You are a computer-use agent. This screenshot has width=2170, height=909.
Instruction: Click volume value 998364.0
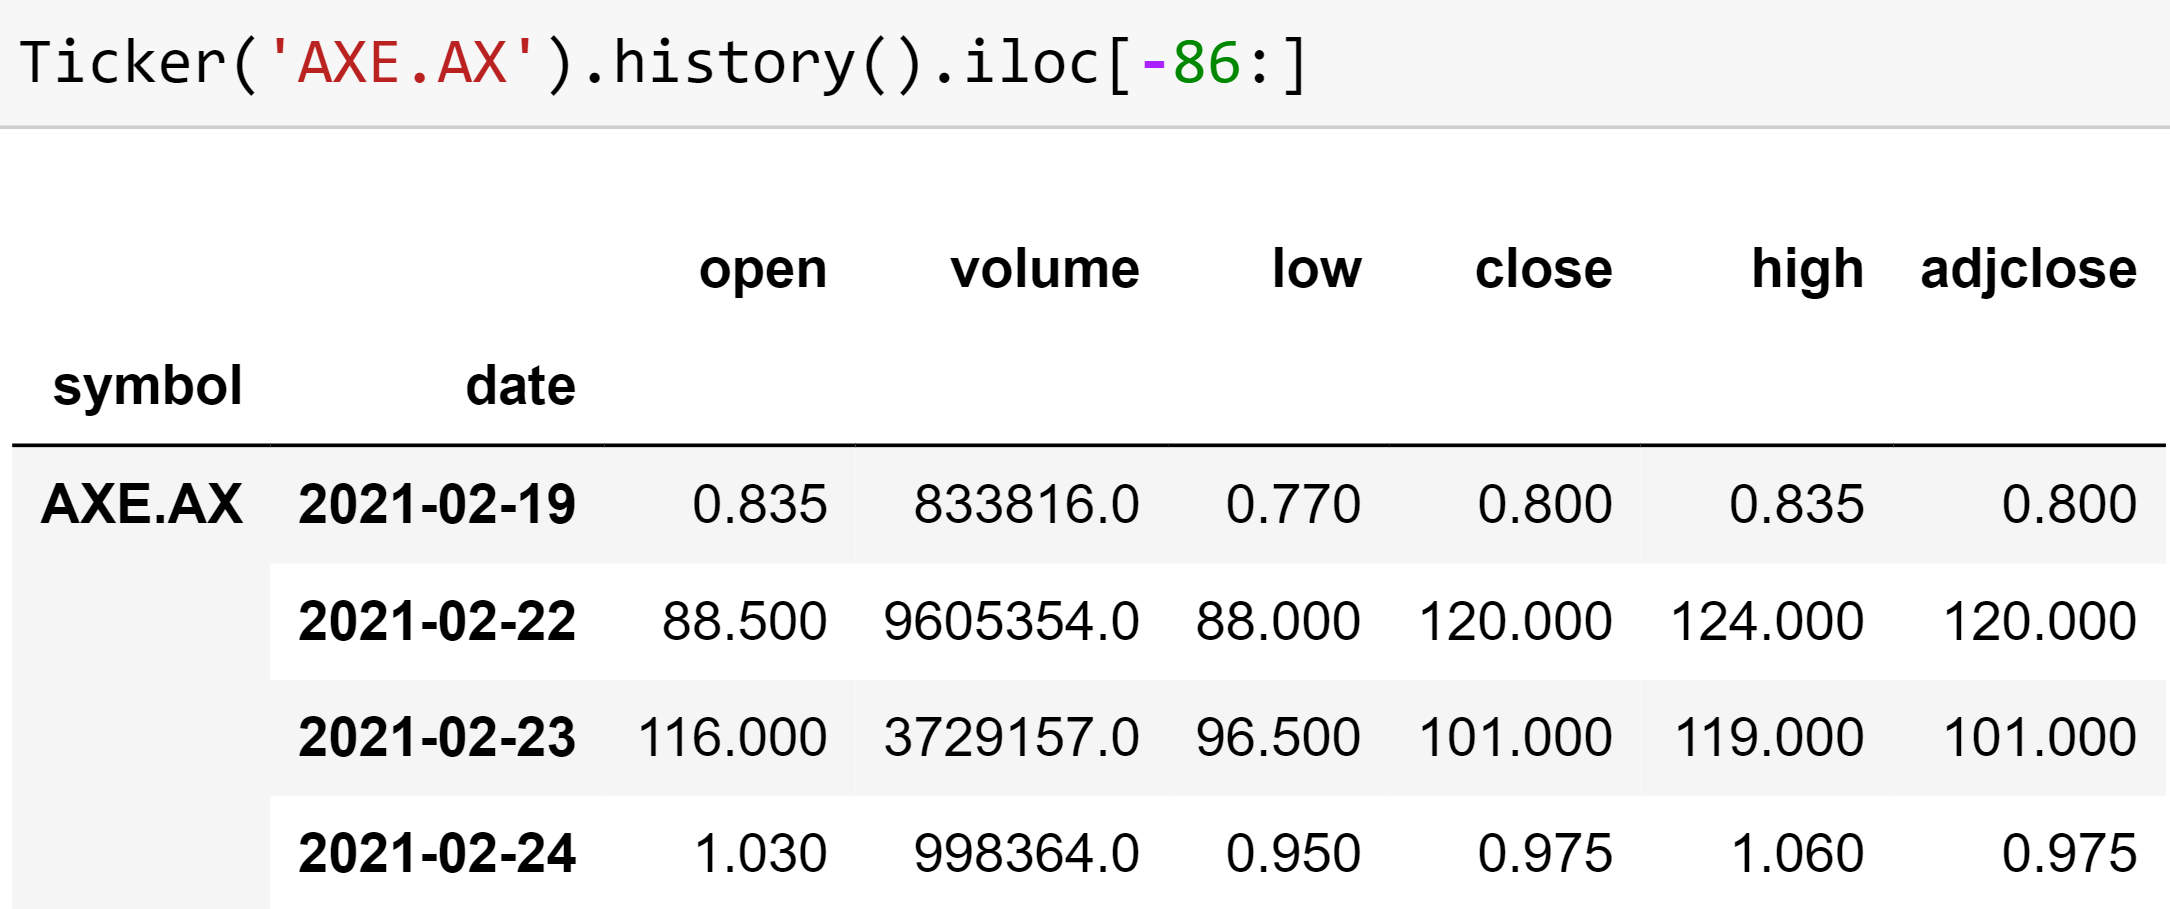pyautogui.click(x=1027, y=854)
